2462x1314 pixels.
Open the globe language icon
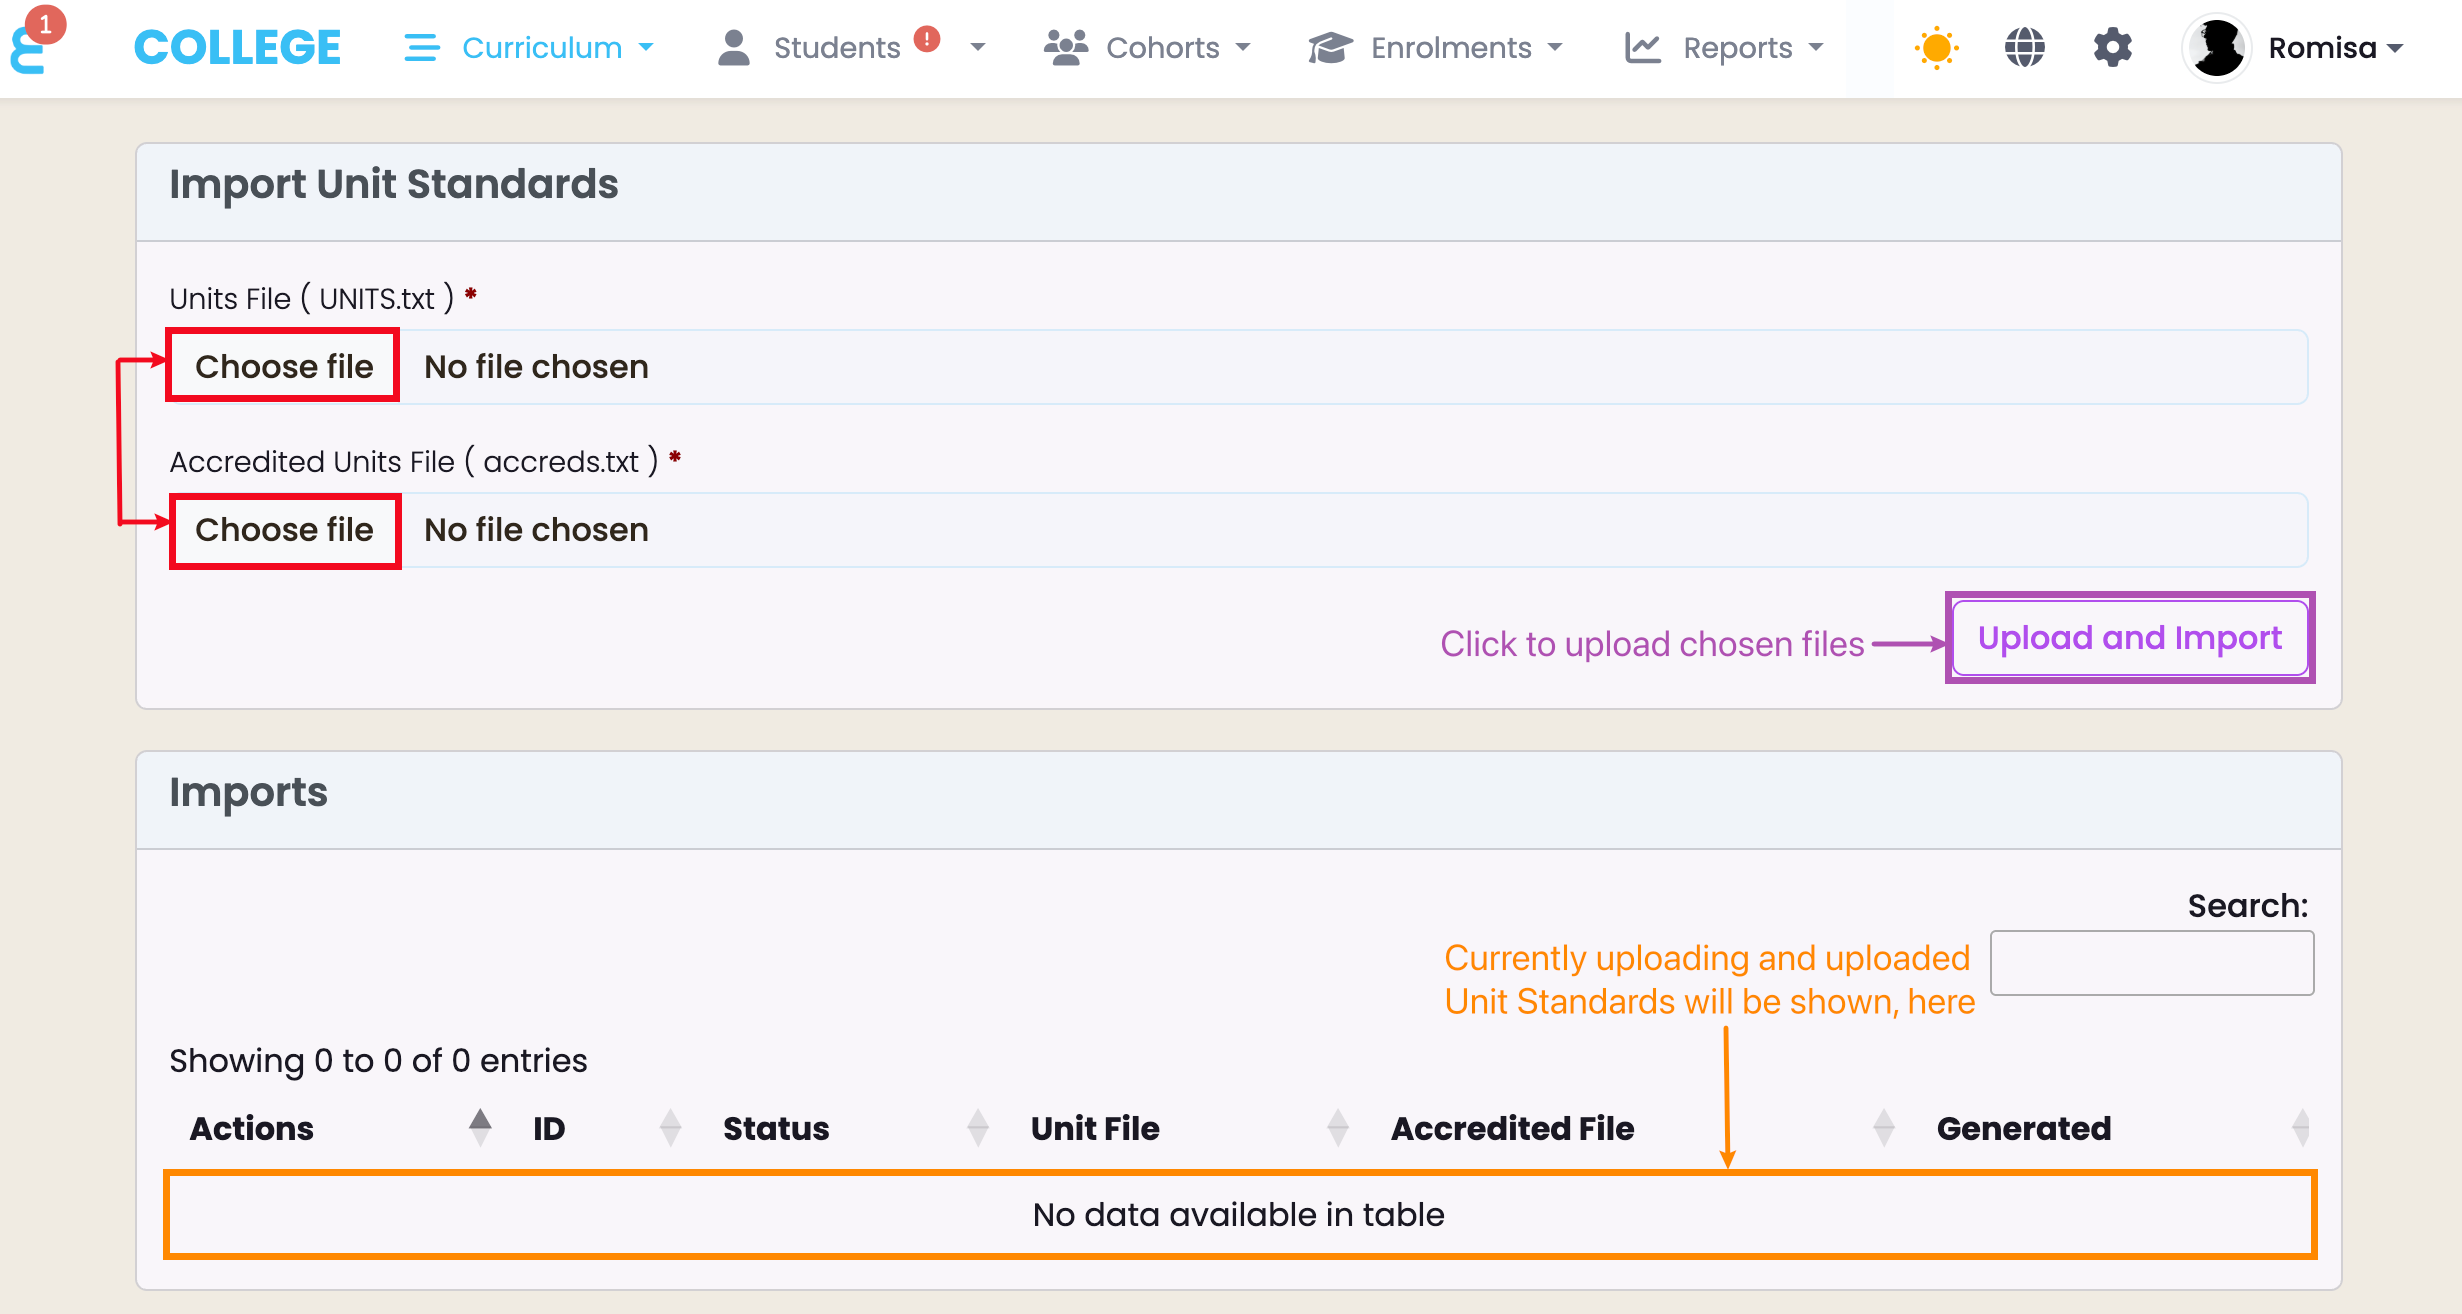(x=2024, y=48)
